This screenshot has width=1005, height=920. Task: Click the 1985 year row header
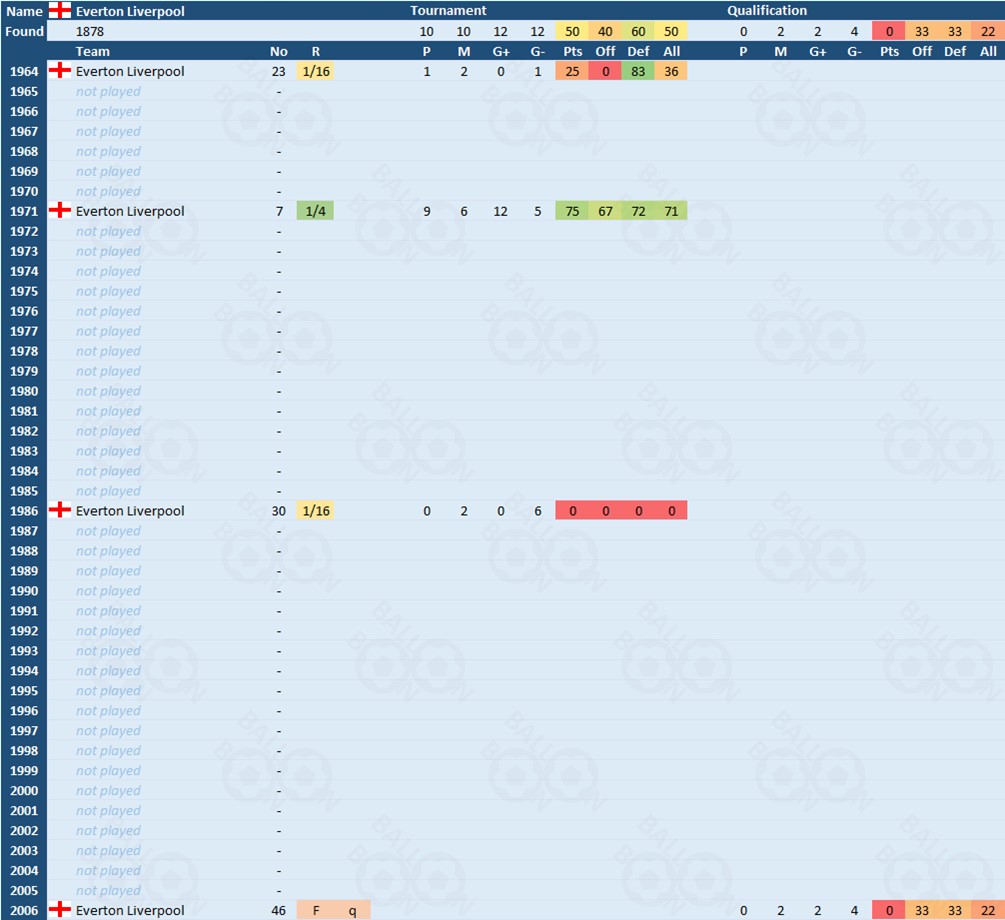pos(24,491)
